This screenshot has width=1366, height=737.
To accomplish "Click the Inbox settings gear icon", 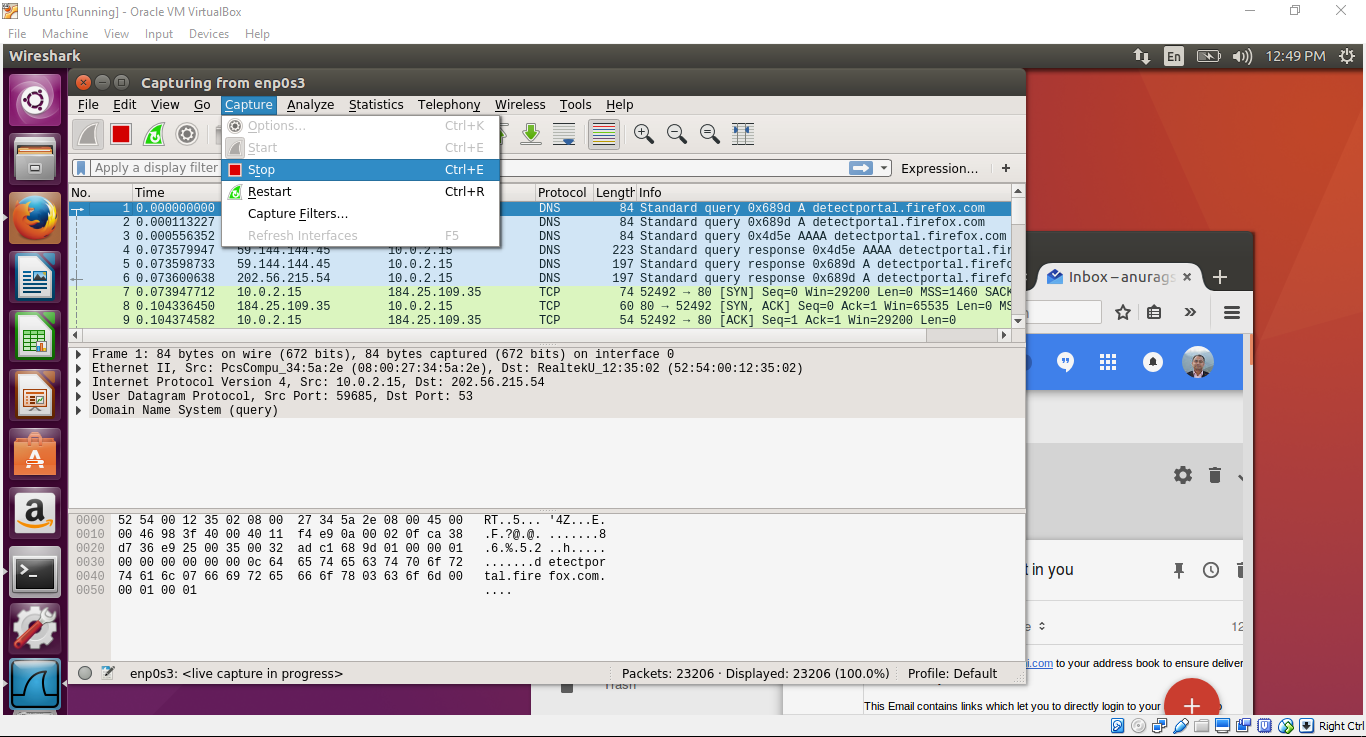I will coord(1183,475).
